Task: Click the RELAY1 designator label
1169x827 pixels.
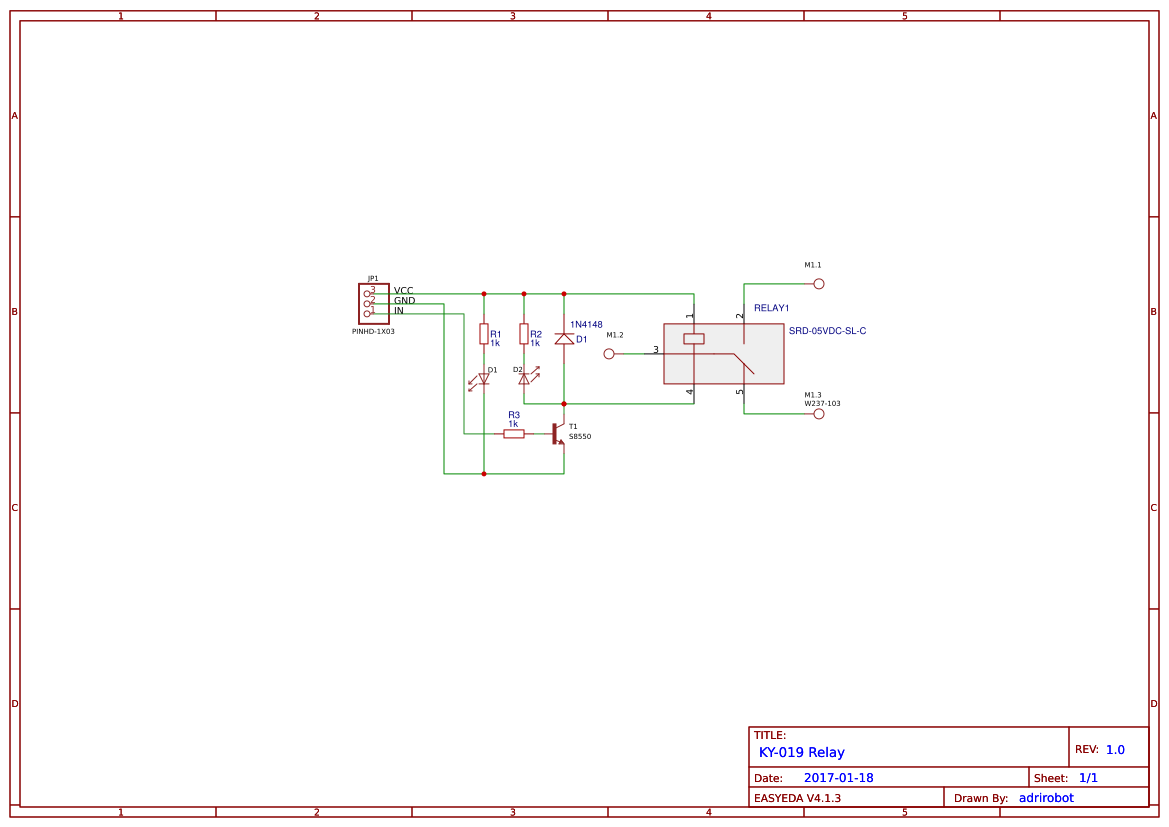Action: [772, 308]
